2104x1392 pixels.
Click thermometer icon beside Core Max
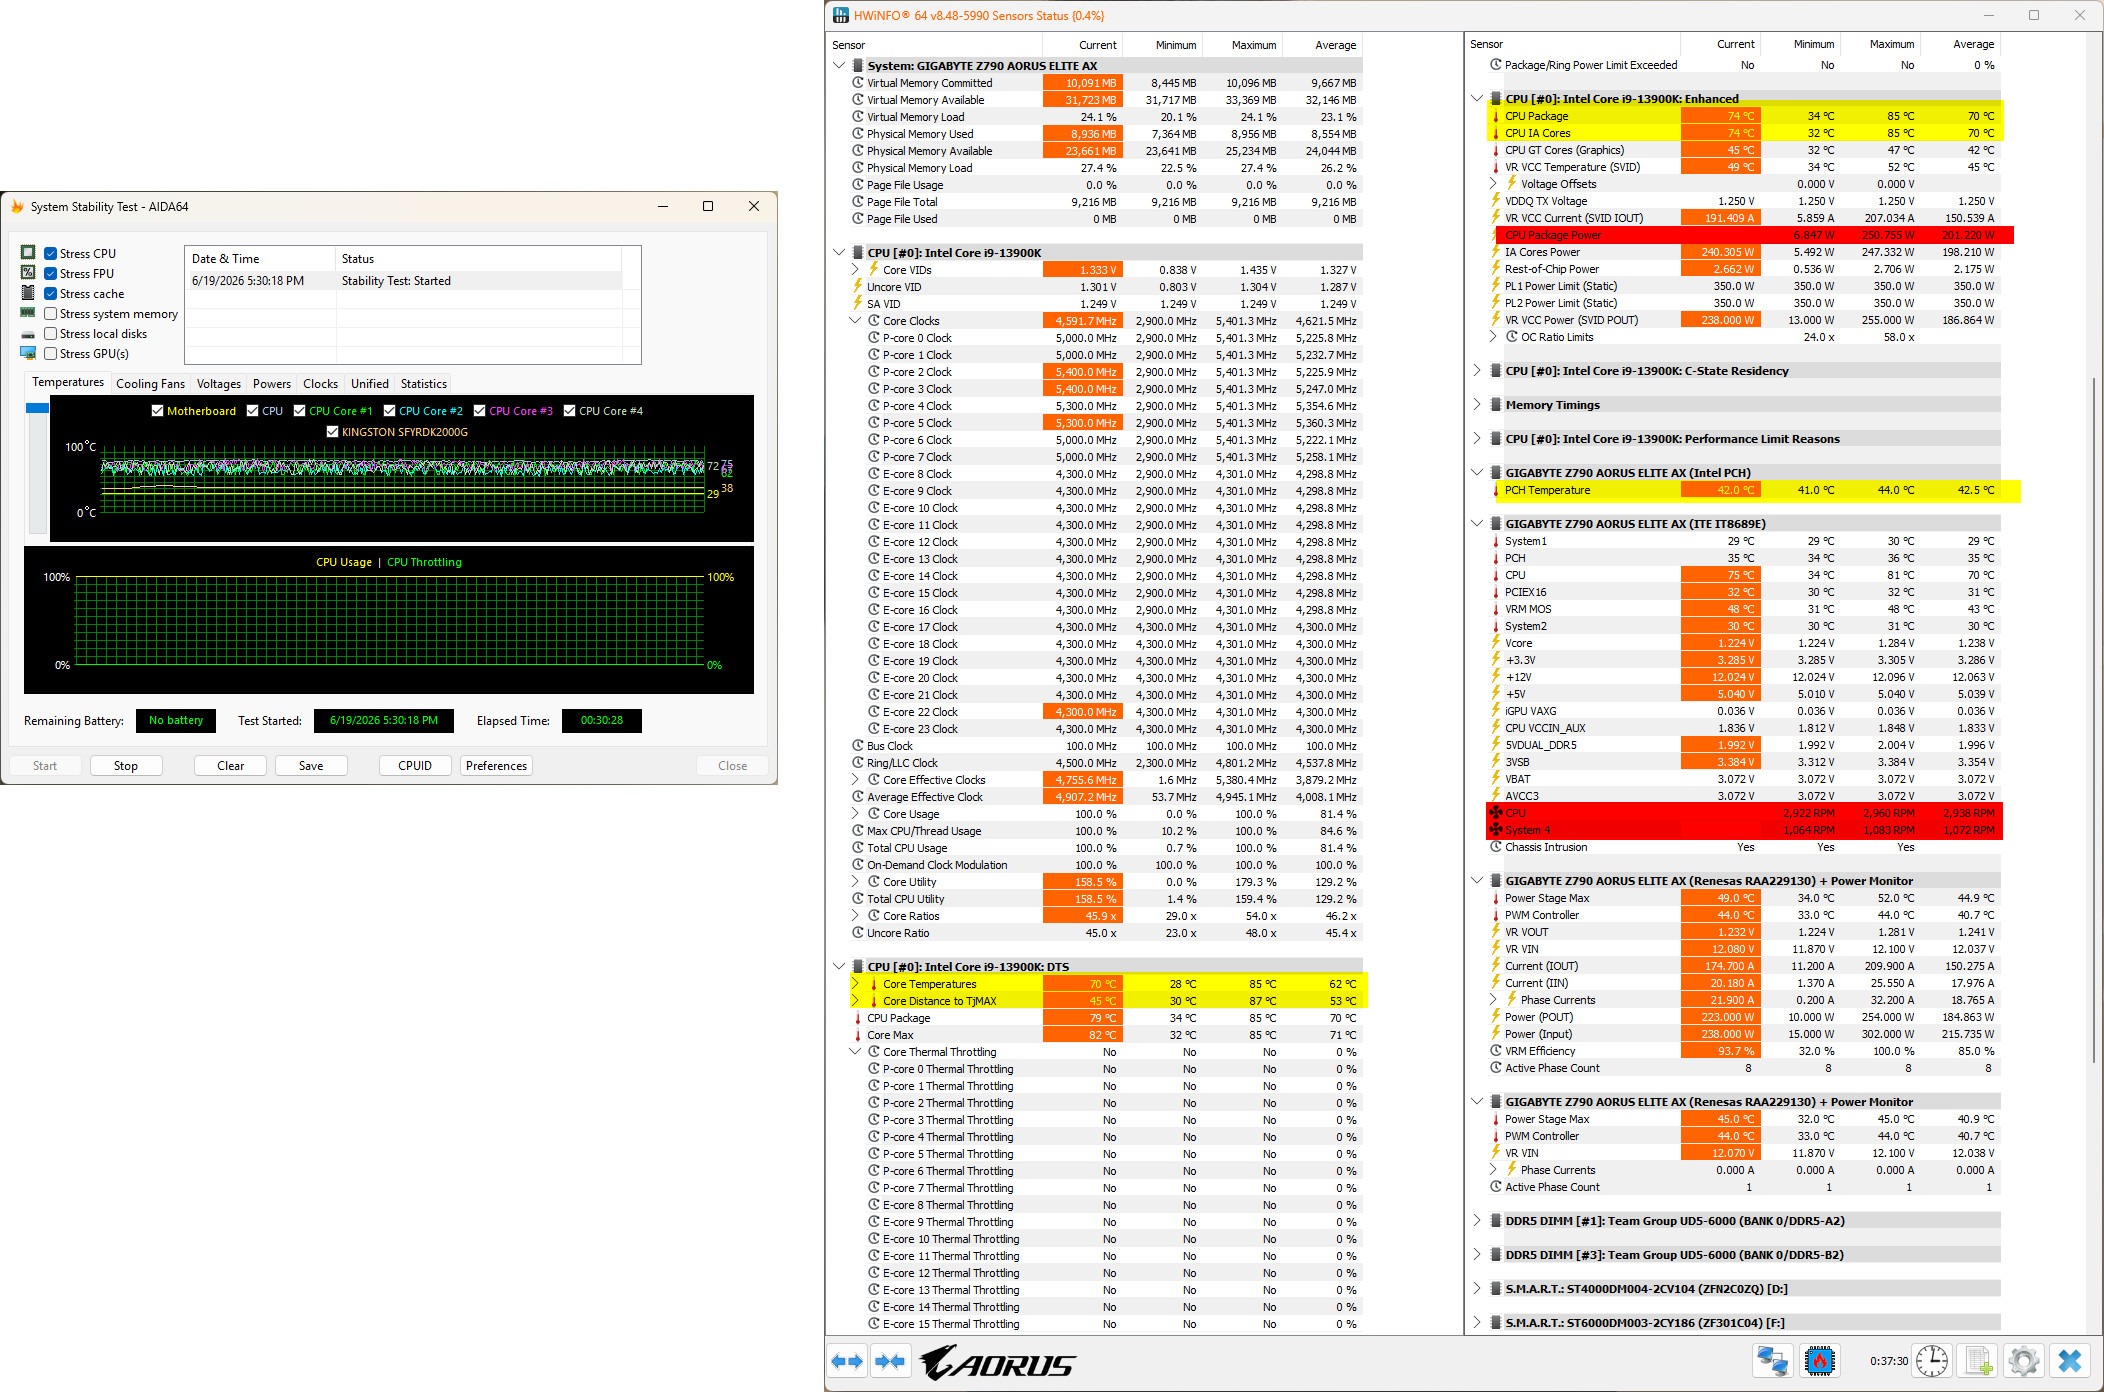pos(858,1035)
